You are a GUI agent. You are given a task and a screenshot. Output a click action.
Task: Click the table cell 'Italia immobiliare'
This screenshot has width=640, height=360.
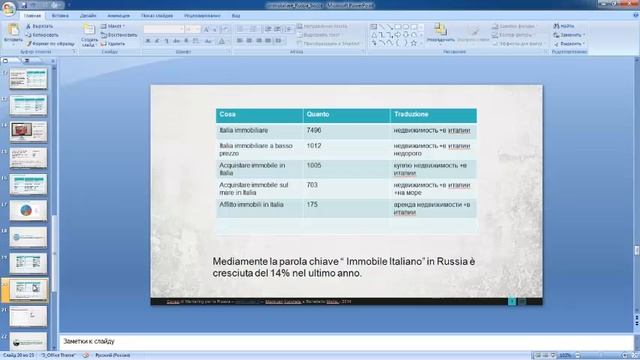click(x=260, y=131)
